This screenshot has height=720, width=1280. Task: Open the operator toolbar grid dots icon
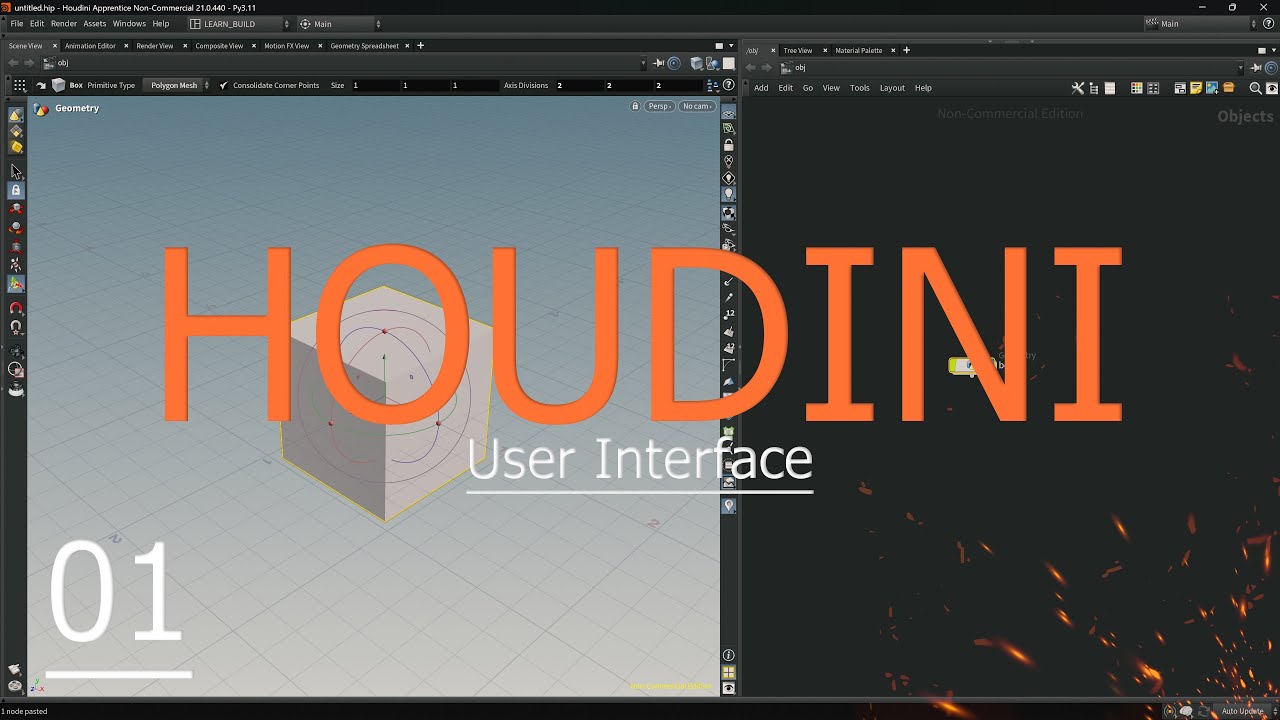19,85
